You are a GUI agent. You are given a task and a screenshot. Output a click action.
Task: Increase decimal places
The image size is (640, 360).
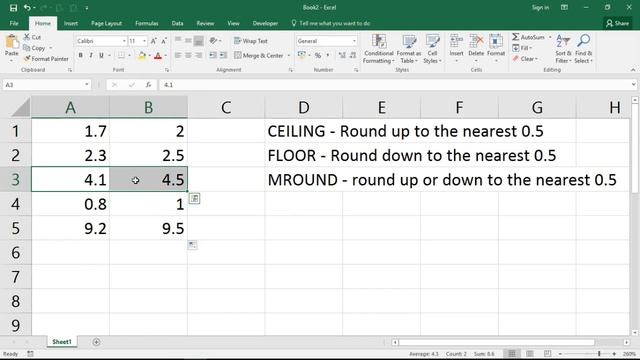tap(342, 55)
